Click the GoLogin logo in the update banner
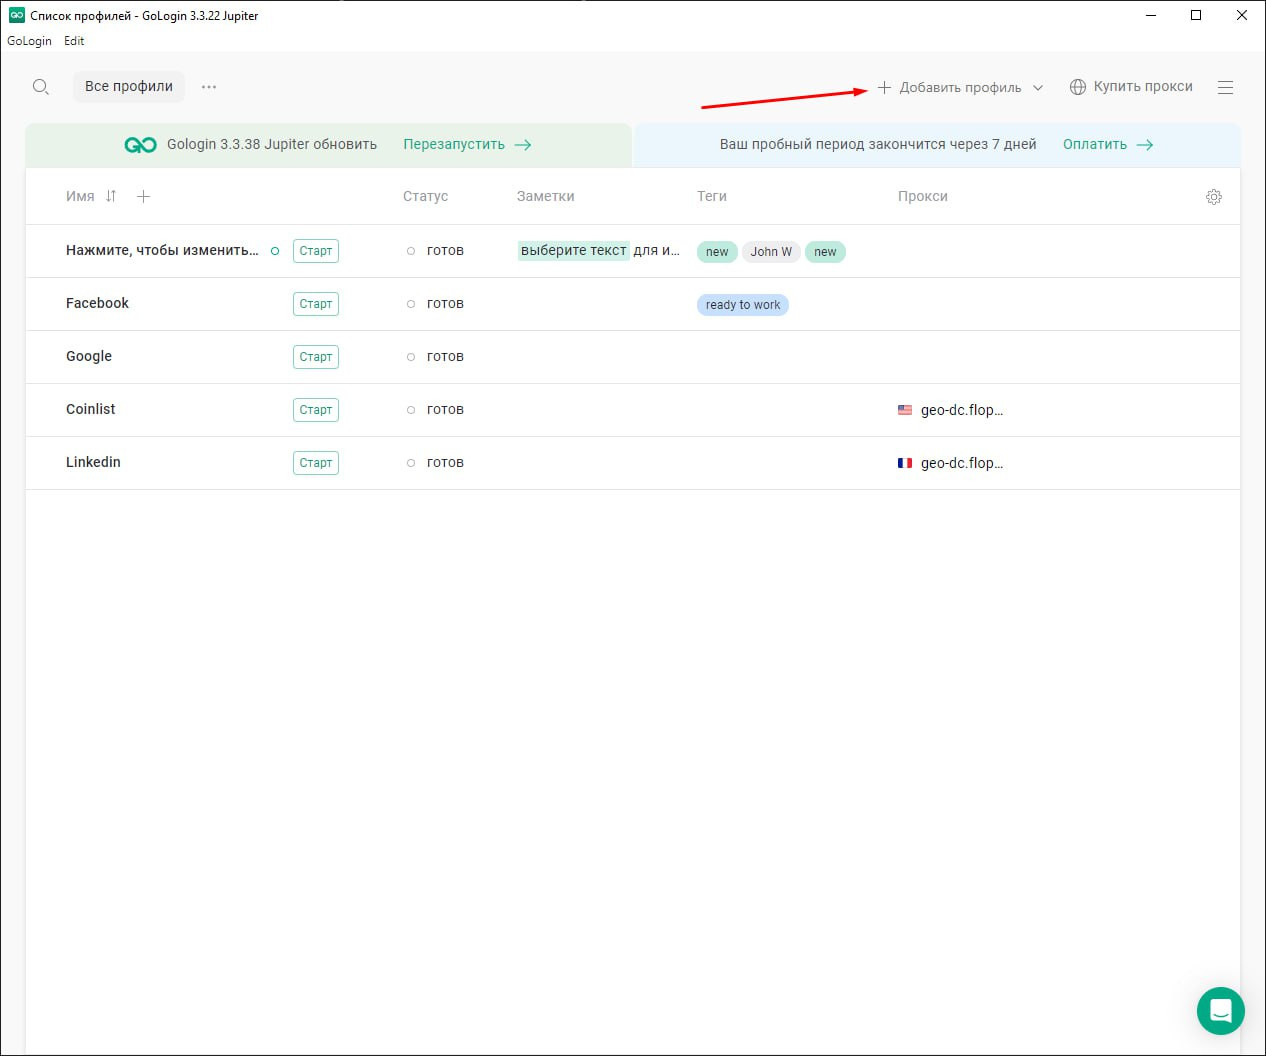Viewport: 1266px width, 1056px height. pos(141,145)
